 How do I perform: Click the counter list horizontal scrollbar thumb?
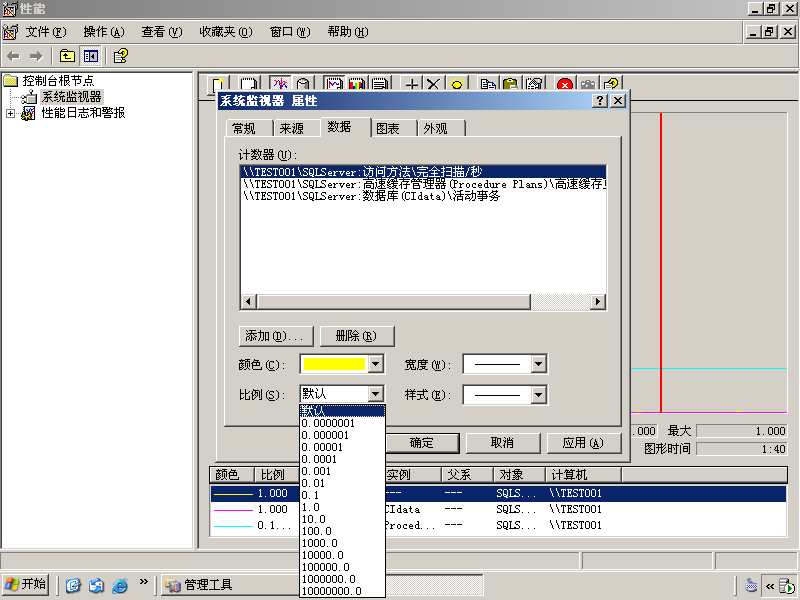click(x=393, y=302)
